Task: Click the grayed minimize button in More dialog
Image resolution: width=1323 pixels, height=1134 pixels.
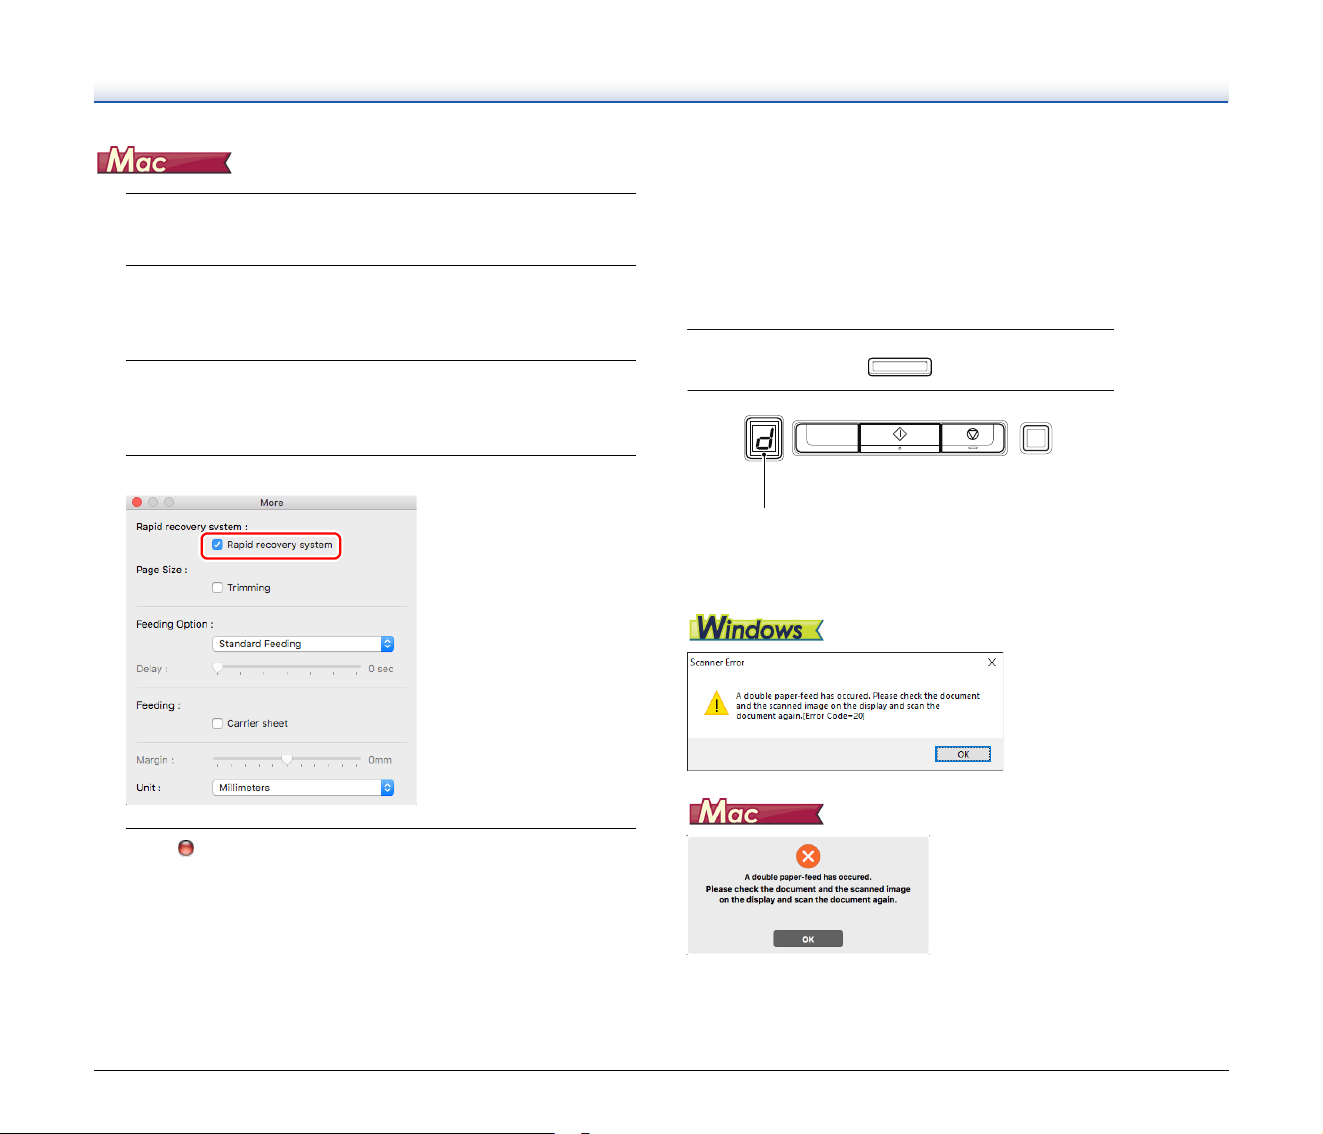Action: click(x=153, y=502)
